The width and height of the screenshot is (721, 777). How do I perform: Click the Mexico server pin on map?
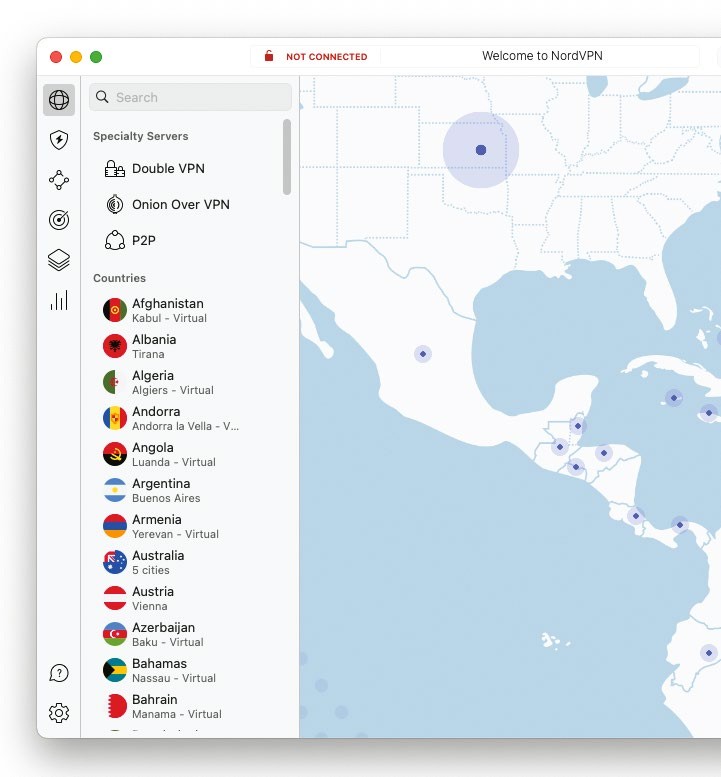(x=423, y=354)
